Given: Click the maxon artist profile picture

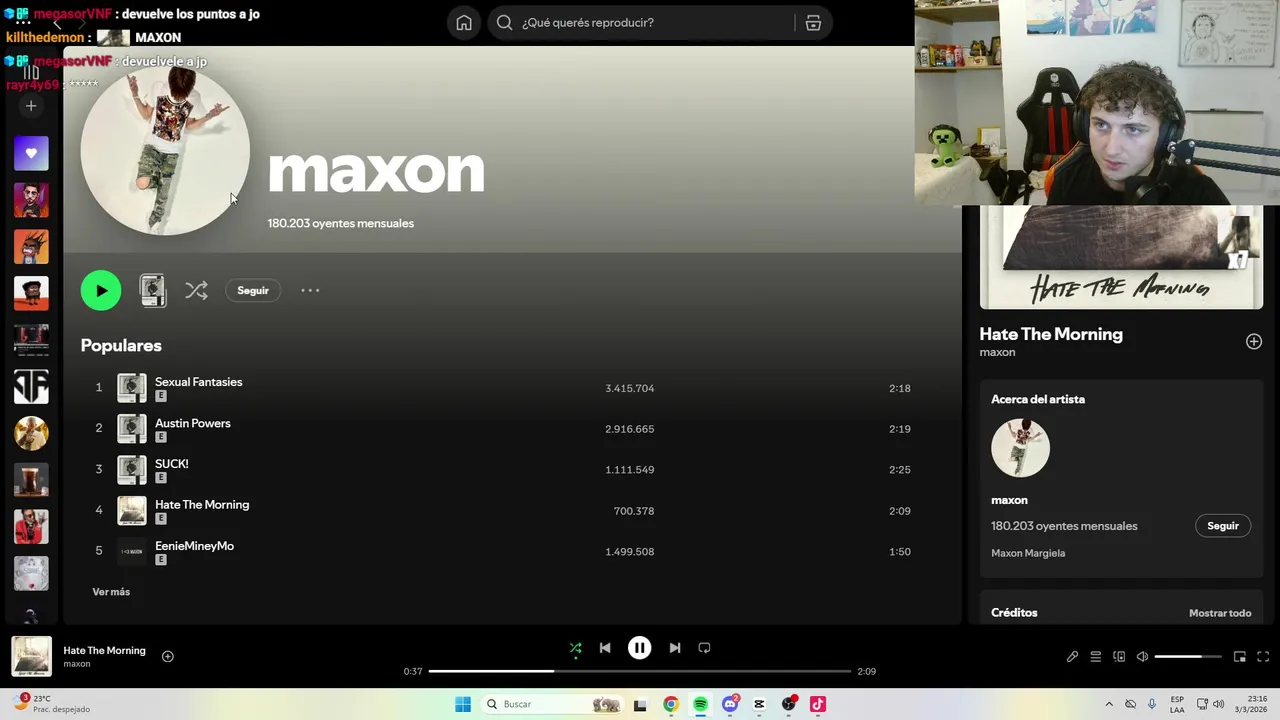Looking at the screenshot, I should [165, 150].
